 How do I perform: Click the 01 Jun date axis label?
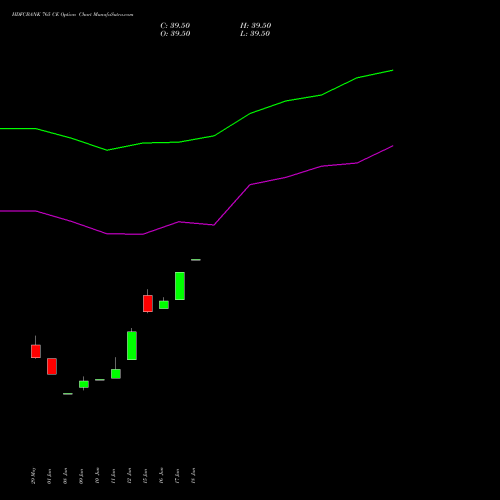click(49, 476)
